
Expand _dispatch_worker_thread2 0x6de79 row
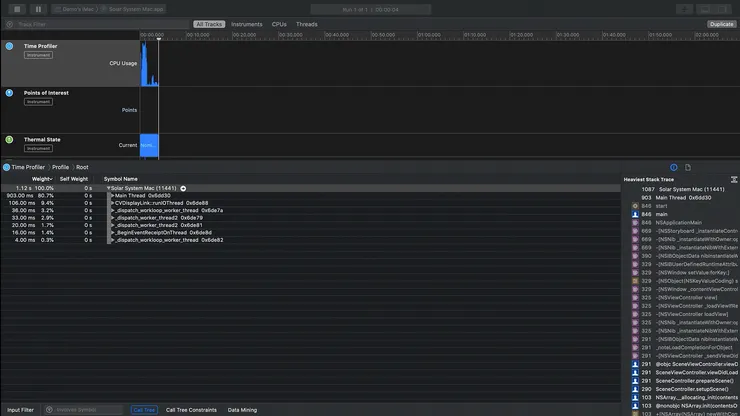pos(112,218)
